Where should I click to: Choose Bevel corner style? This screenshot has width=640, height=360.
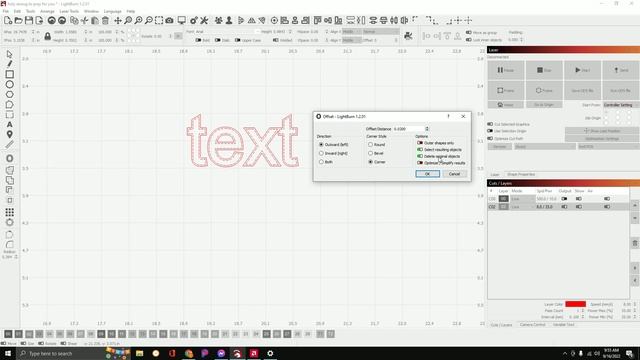pos(370,153)
